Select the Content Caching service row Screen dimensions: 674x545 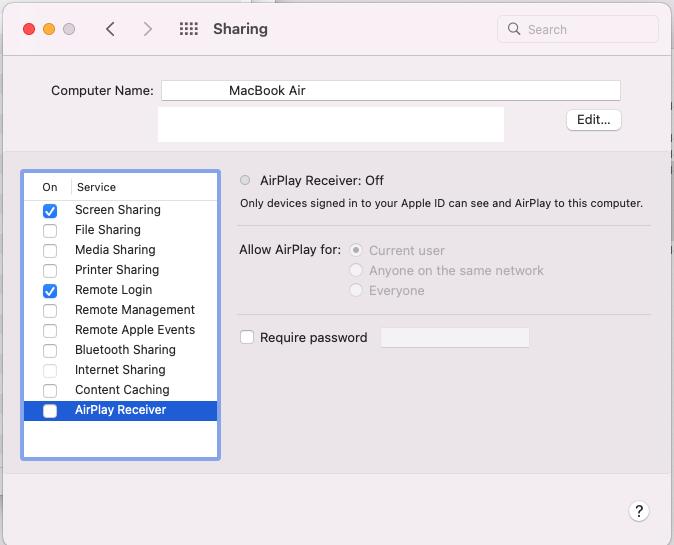click(120, 390)
